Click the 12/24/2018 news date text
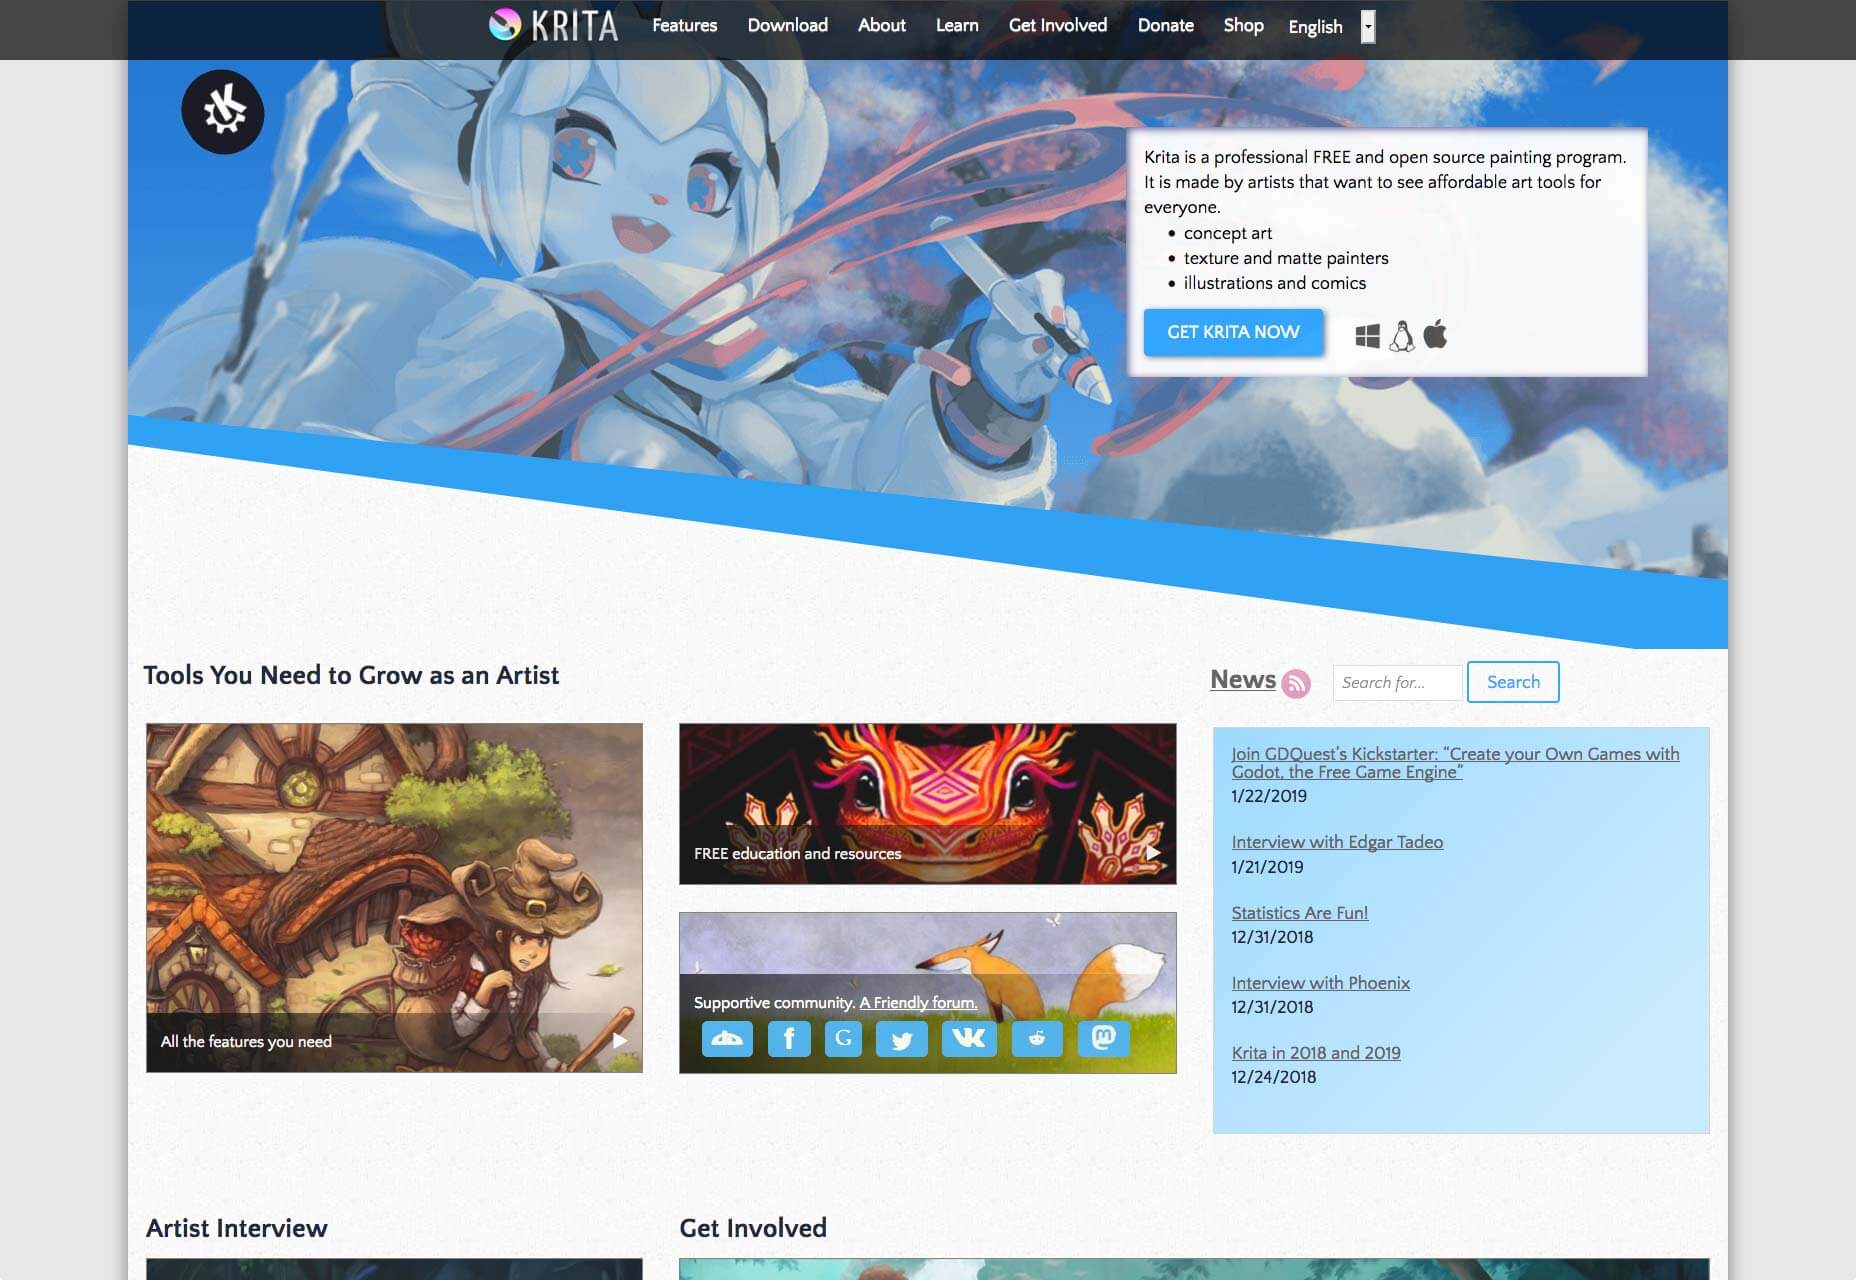This screenshot has width=1856, height=1280. (x=1274, y=1077)
